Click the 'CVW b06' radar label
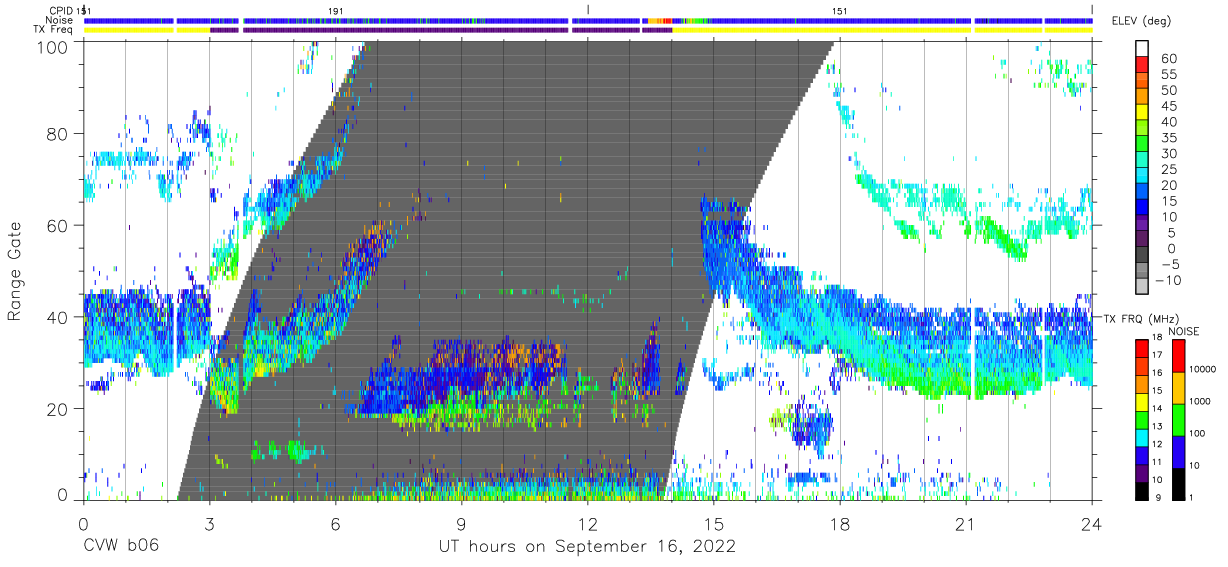 click(x=120, y=546)
